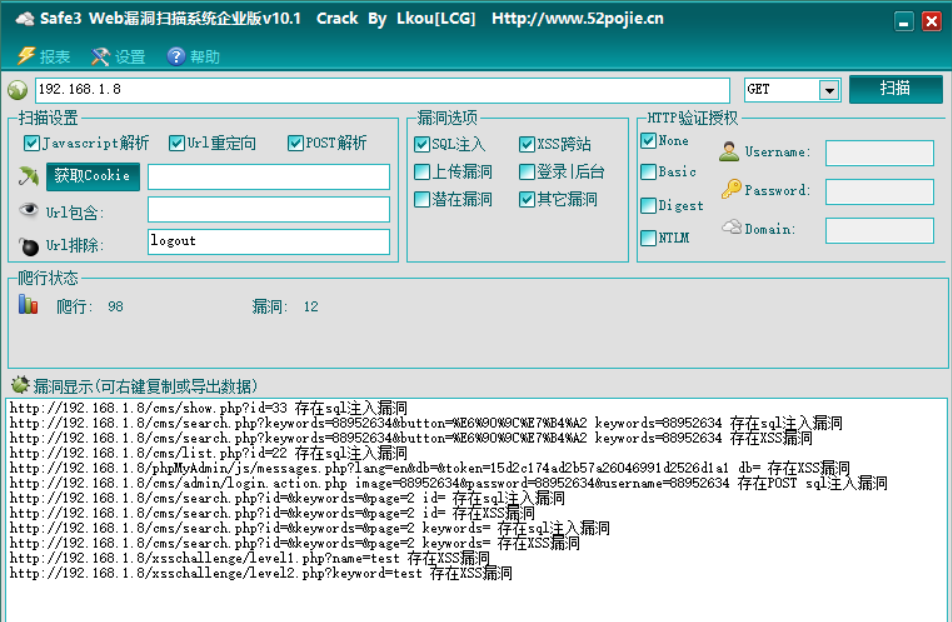Enable the 潜在漏洞 checkbox

pyautogui.click(x=422, y=199)
